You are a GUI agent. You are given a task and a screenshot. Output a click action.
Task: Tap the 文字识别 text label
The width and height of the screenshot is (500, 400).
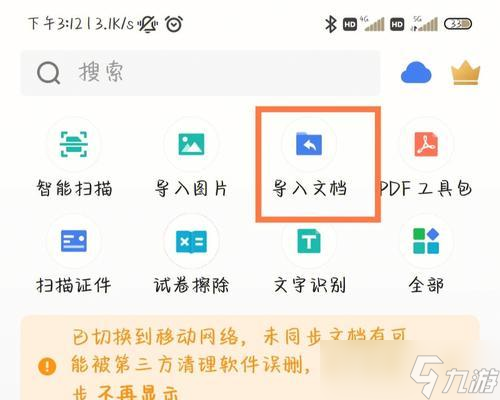(309, 285)
